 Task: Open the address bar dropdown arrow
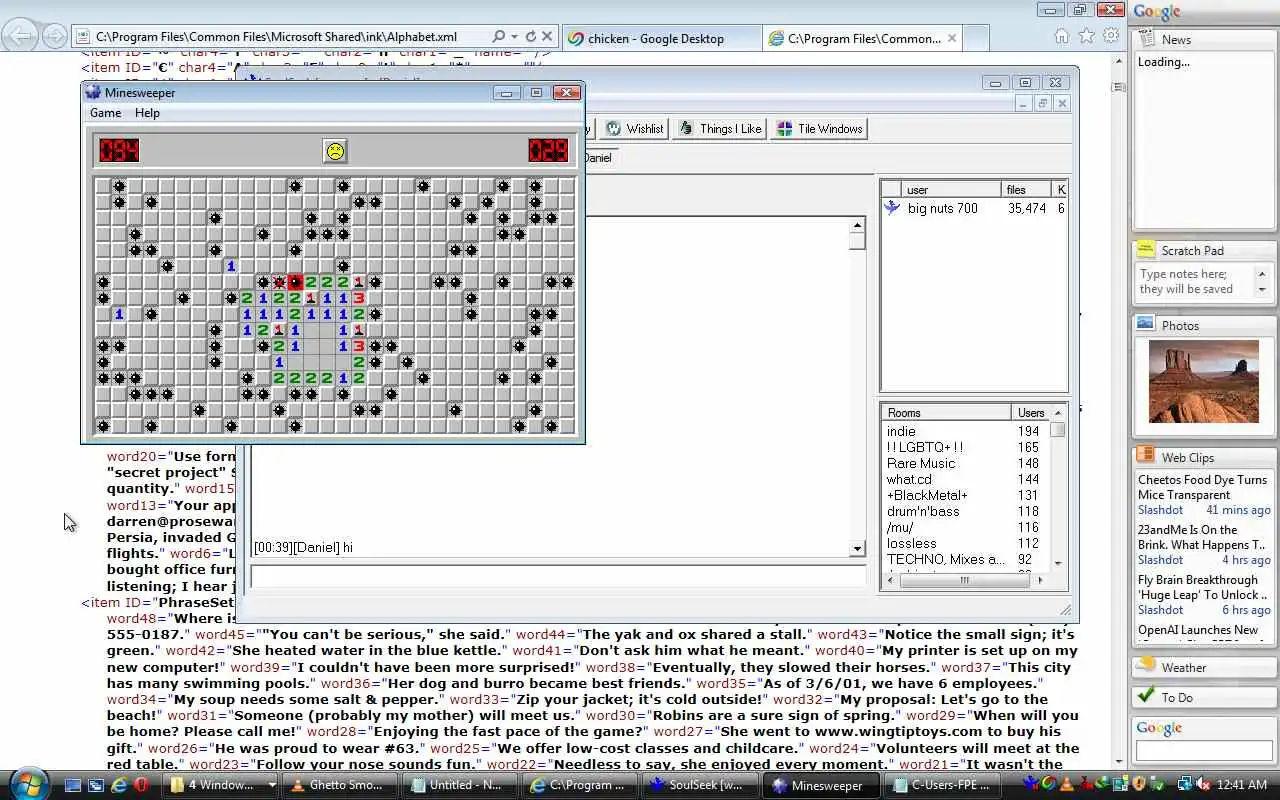point(514,37)
